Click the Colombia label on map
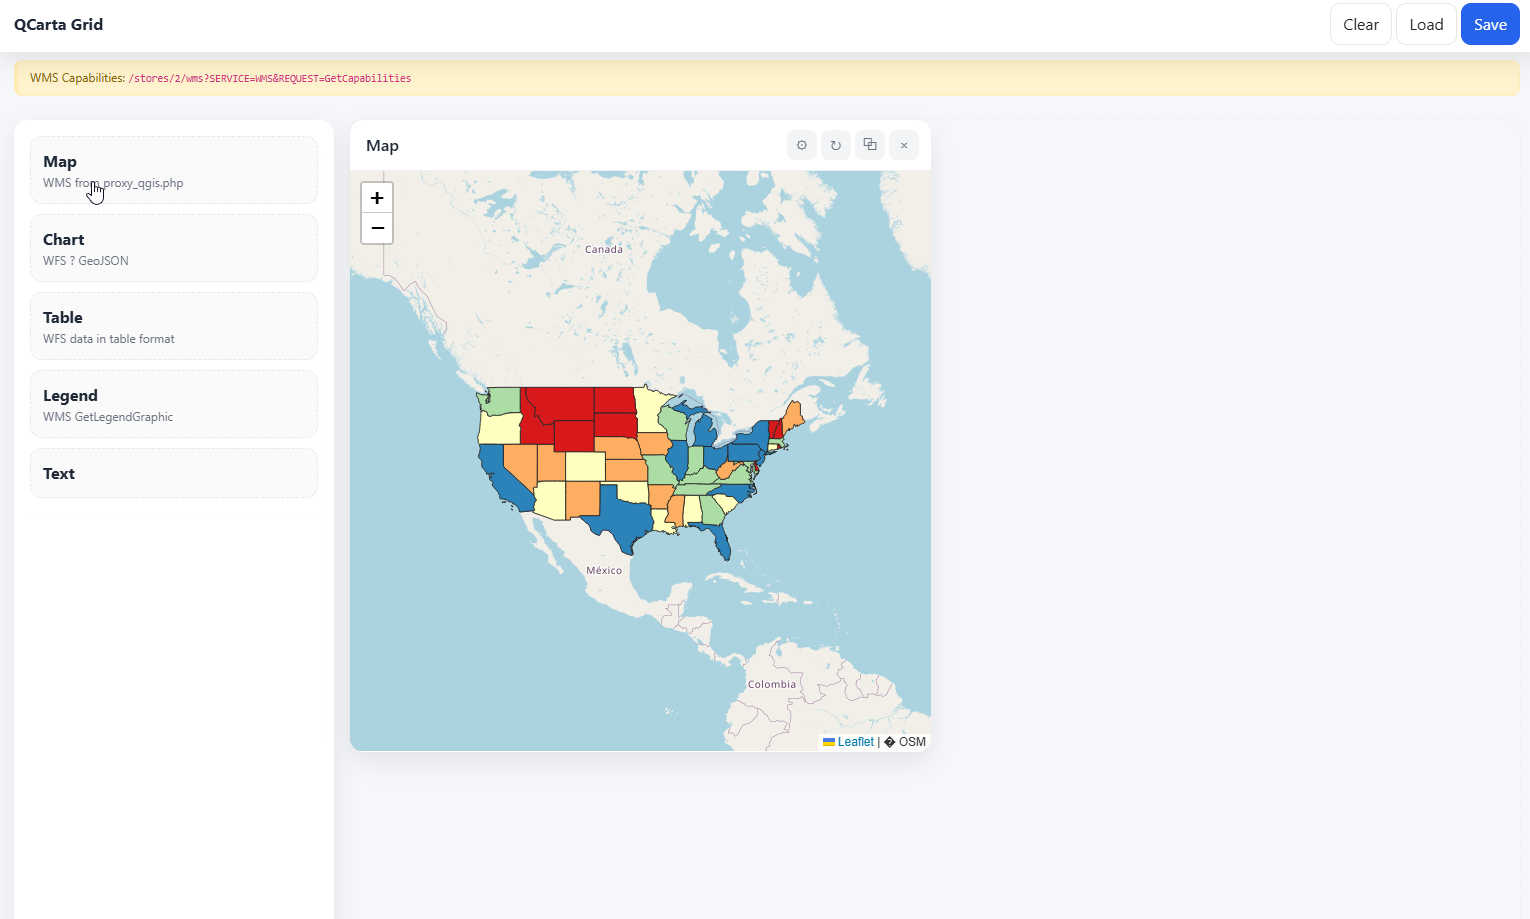The width and height of the screenshot is (1530, 919). pos(772,685)
